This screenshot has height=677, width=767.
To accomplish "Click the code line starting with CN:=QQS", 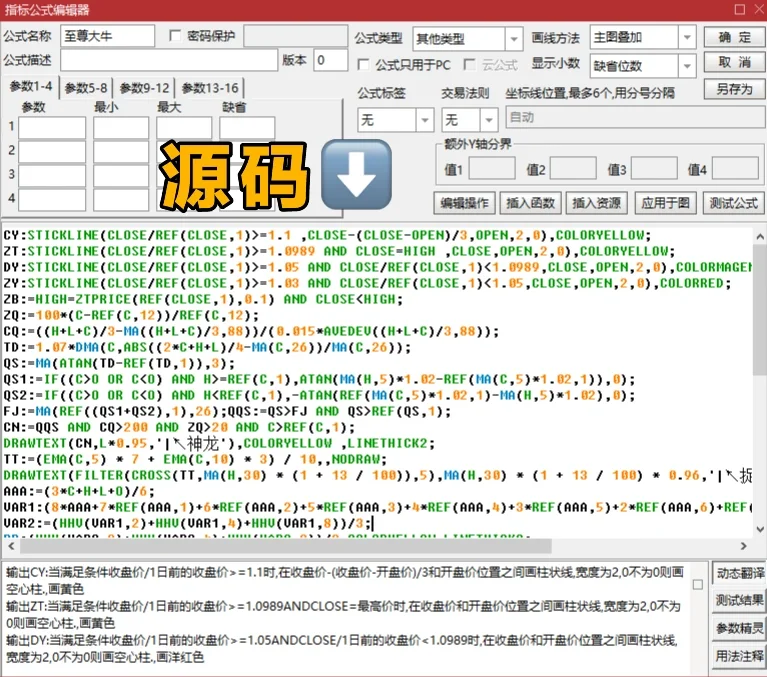I will tap(180, 428).
